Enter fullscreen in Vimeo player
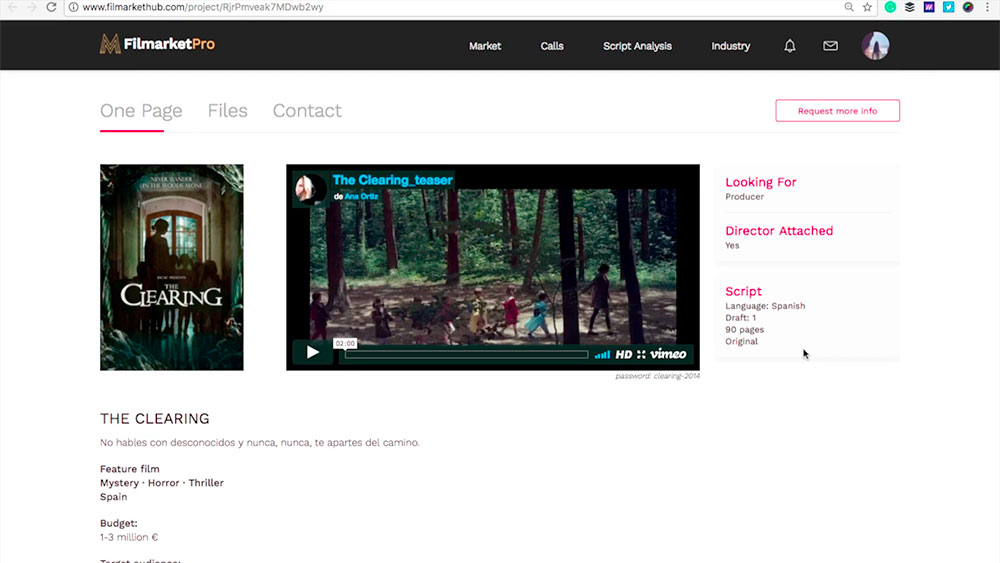Image resolution: width=1000 pixels, height=563 pixels. click(641, 355)
